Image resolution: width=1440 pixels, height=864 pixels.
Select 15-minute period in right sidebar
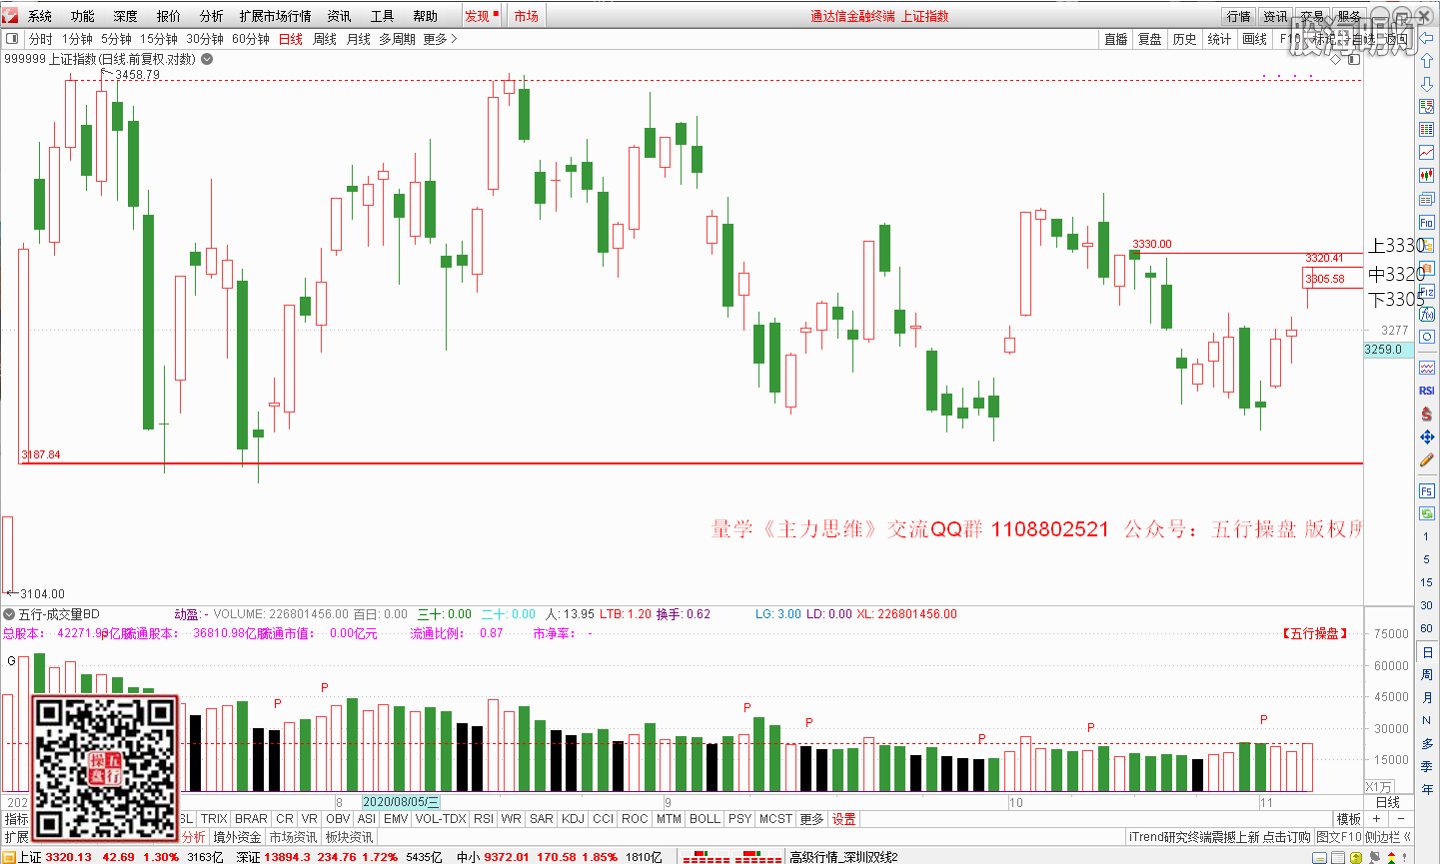coord(1426,583)
